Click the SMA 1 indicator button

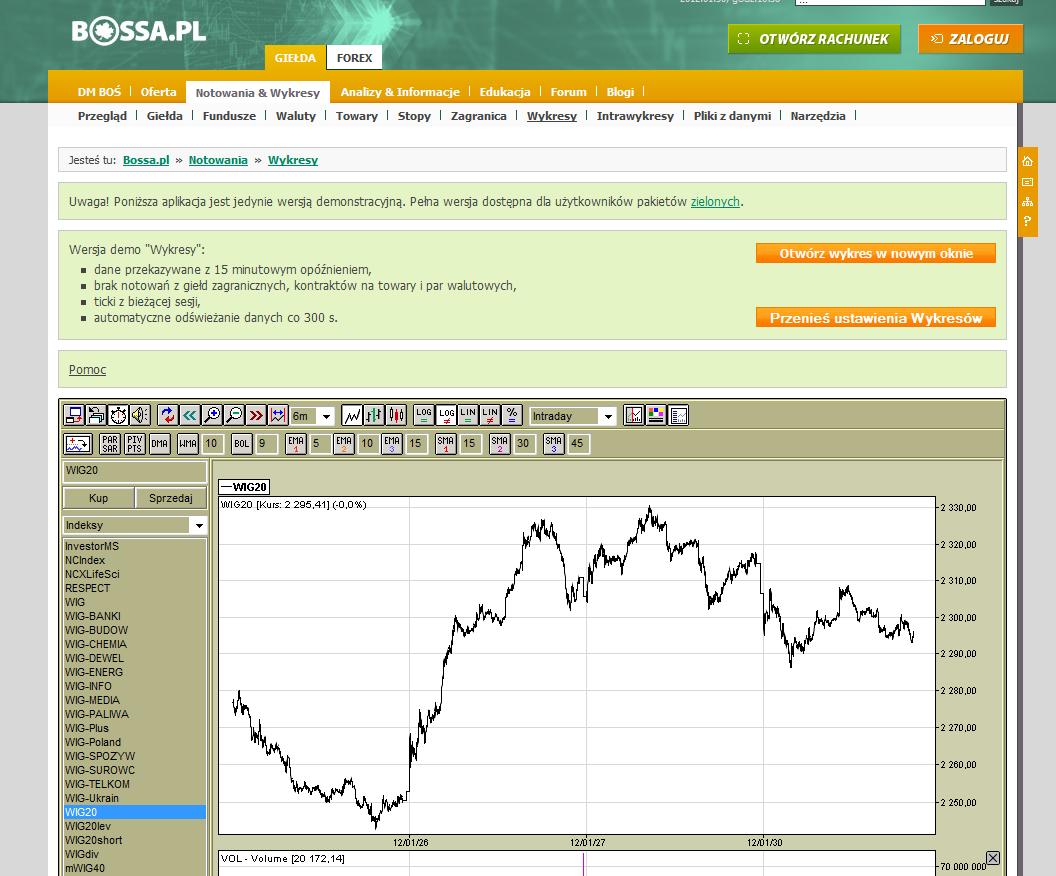coord(446,444)
